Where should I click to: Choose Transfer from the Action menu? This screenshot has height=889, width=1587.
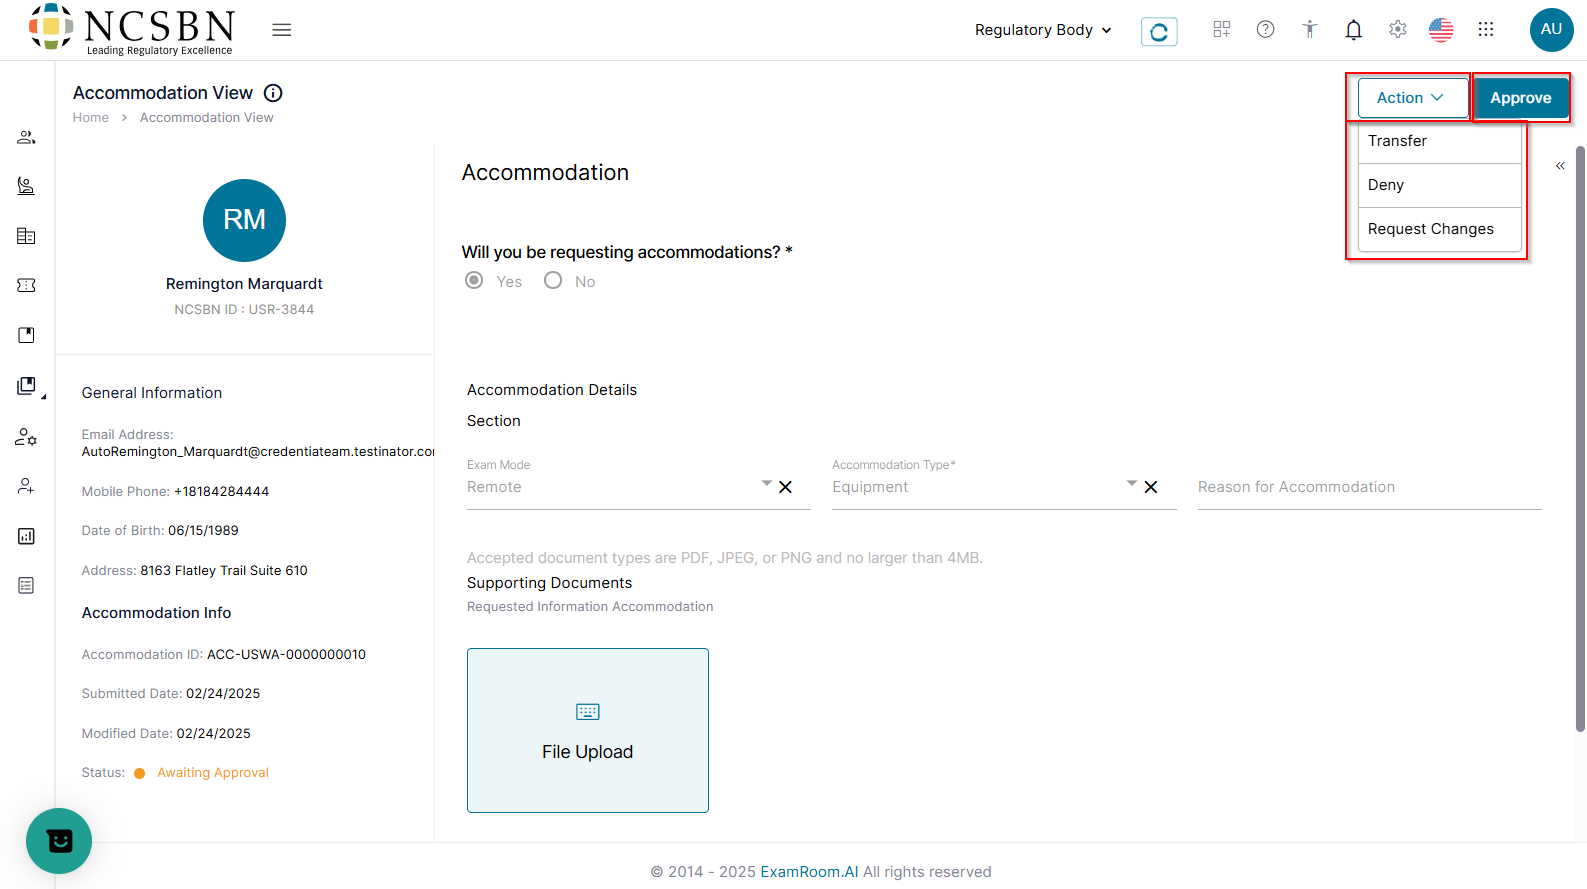point(1397,141)
